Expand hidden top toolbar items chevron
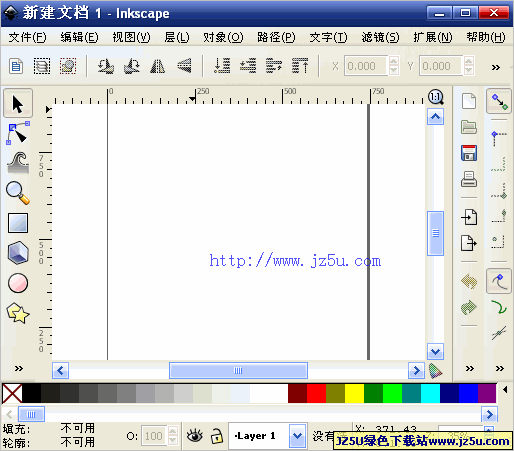Image resolution: width=514 pixels, height=451 pixels. [x=496, y=67]
